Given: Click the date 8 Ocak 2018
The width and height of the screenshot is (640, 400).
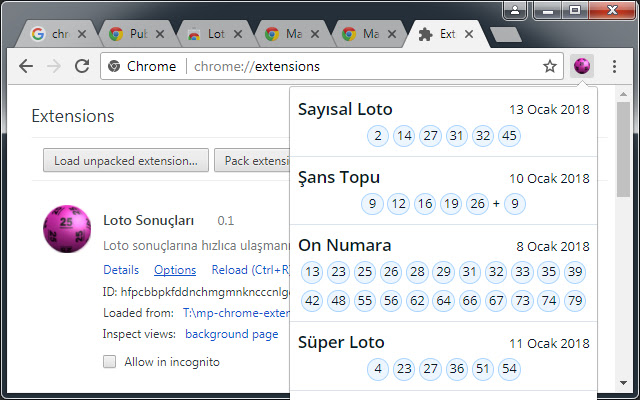Looking at the screenshot, I should pos(553,247).
